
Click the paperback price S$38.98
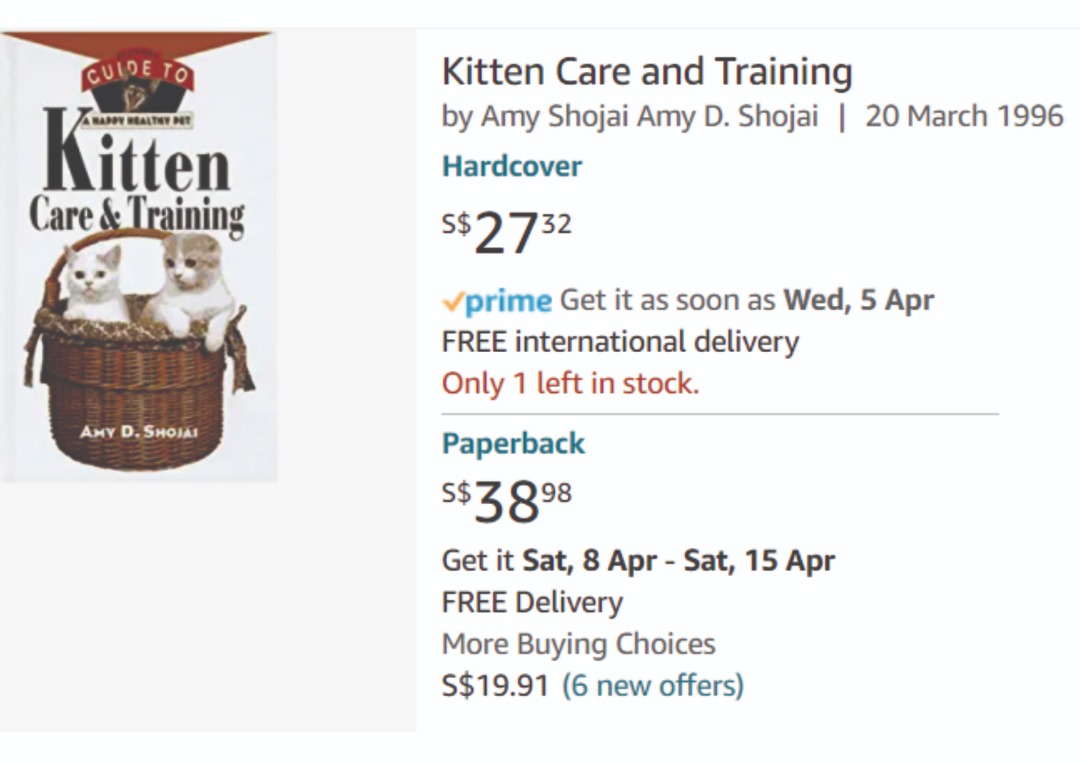505,499
